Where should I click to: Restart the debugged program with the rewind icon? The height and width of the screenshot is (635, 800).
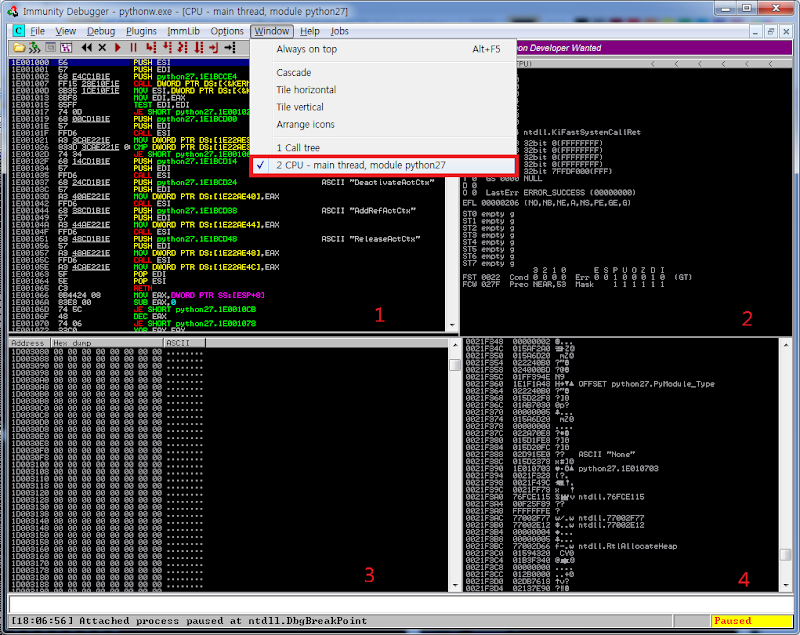[x=86, y=48]
